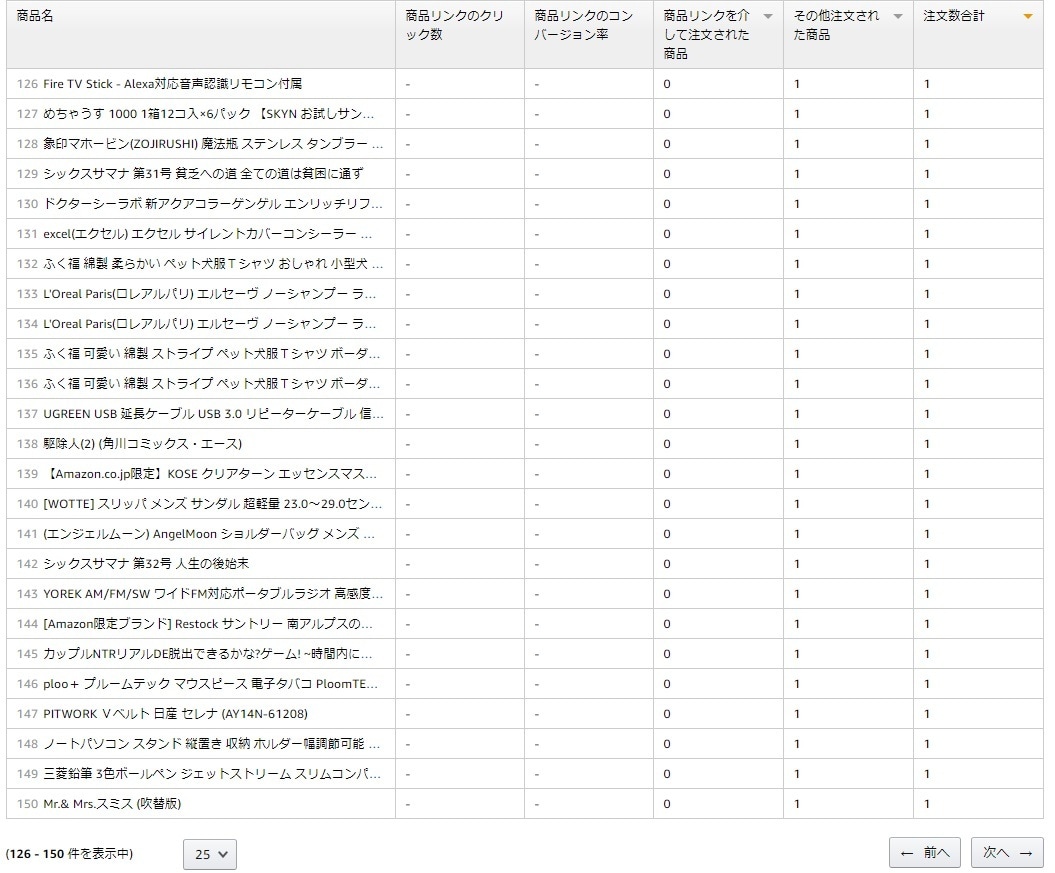Sort by 商品リンクを介して注文された商品 arrow
The image size is (1055, 873).
pyautogui.click(x=768, y=17)
